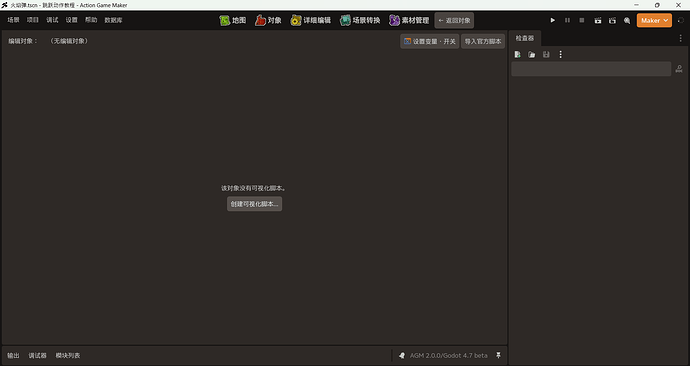690x366 pixels.
Task: Open the search magnifier in top toolbar
Action: click(x=627, y=20)
